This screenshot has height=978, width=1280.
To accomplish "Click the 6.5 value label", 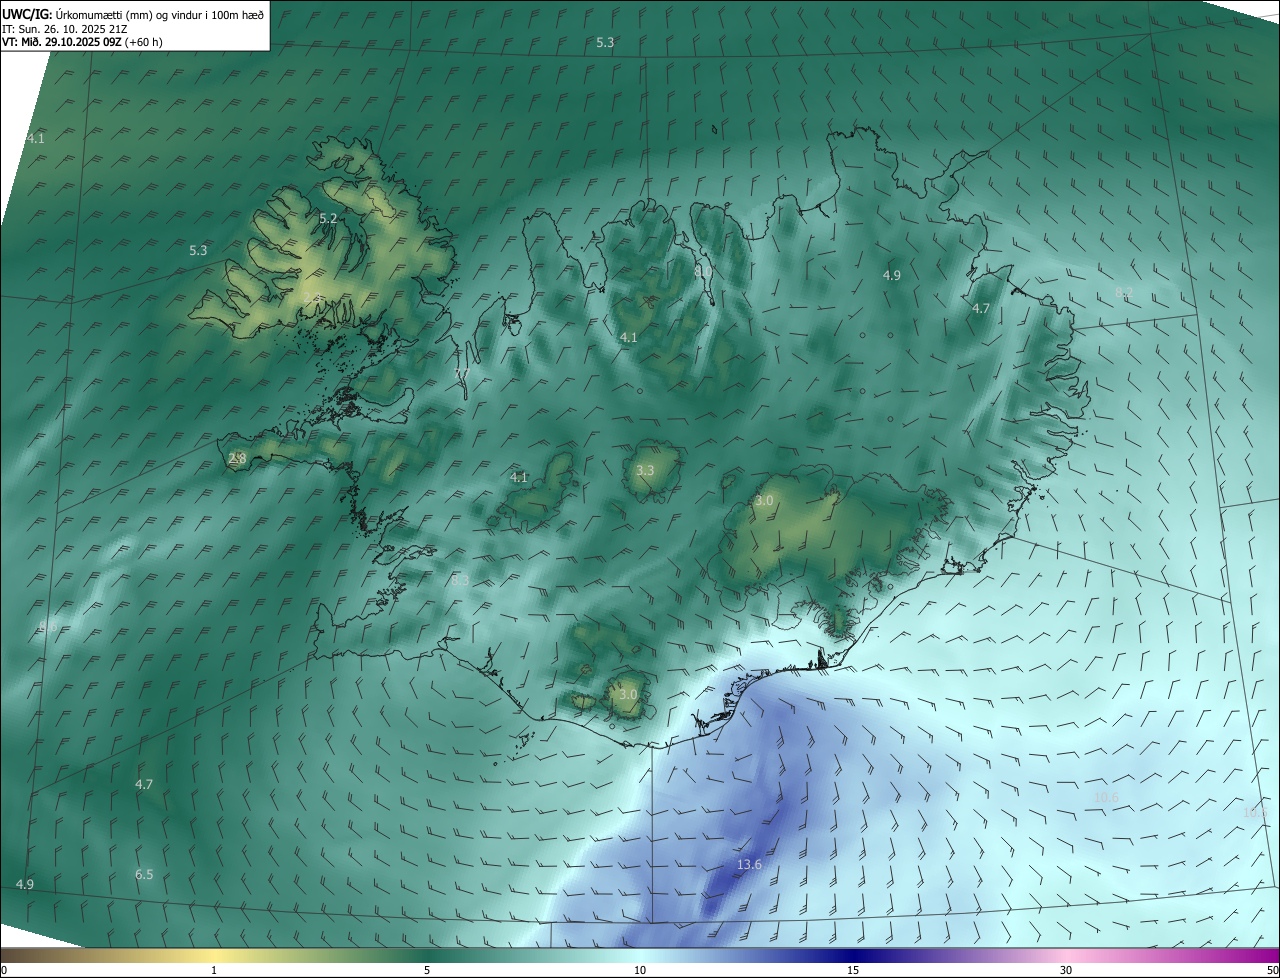I will (144, 874).
